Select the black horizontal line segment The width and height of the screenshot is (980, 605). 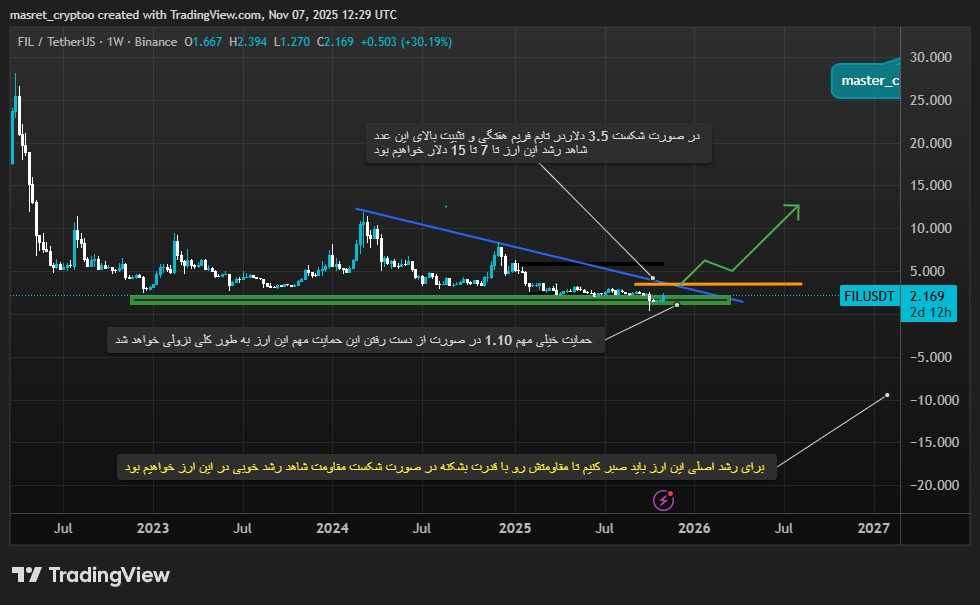point(590,264)
